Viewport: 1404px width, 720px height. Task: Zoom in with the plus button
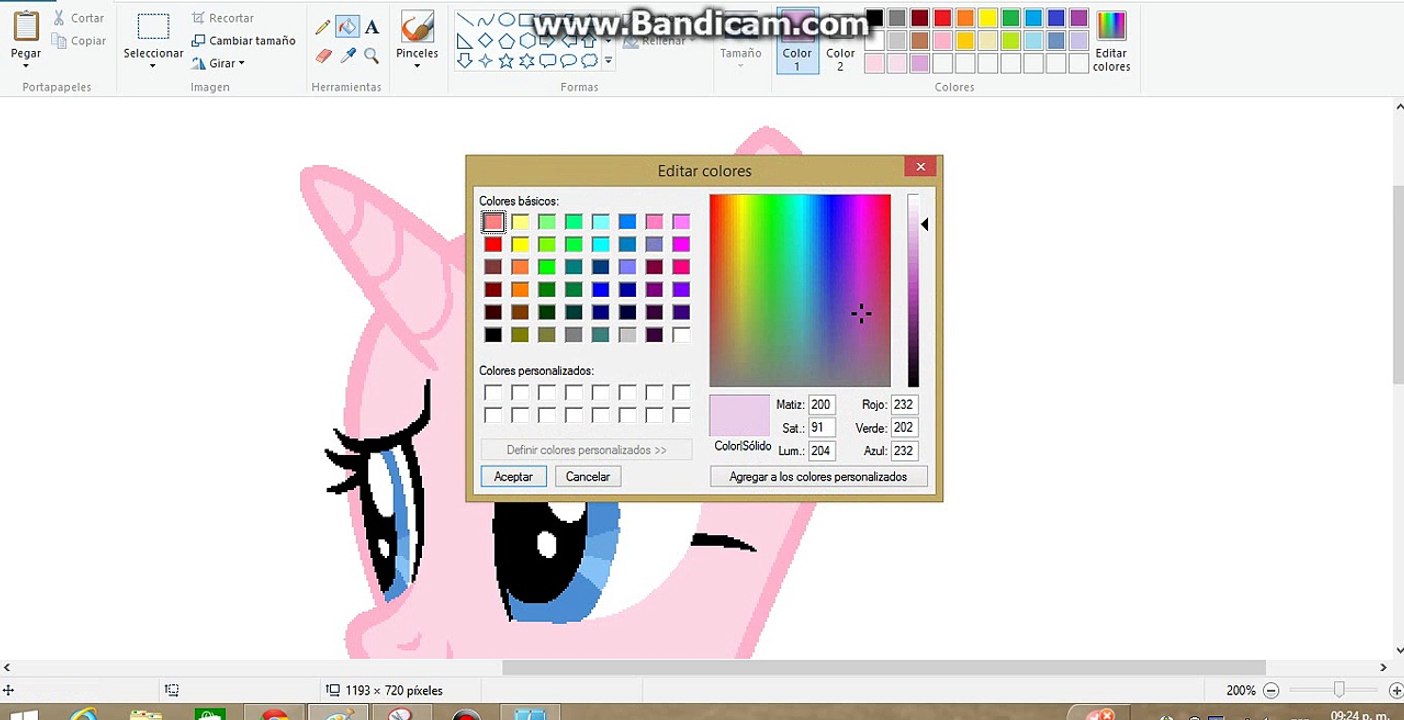pos(1396,690)
